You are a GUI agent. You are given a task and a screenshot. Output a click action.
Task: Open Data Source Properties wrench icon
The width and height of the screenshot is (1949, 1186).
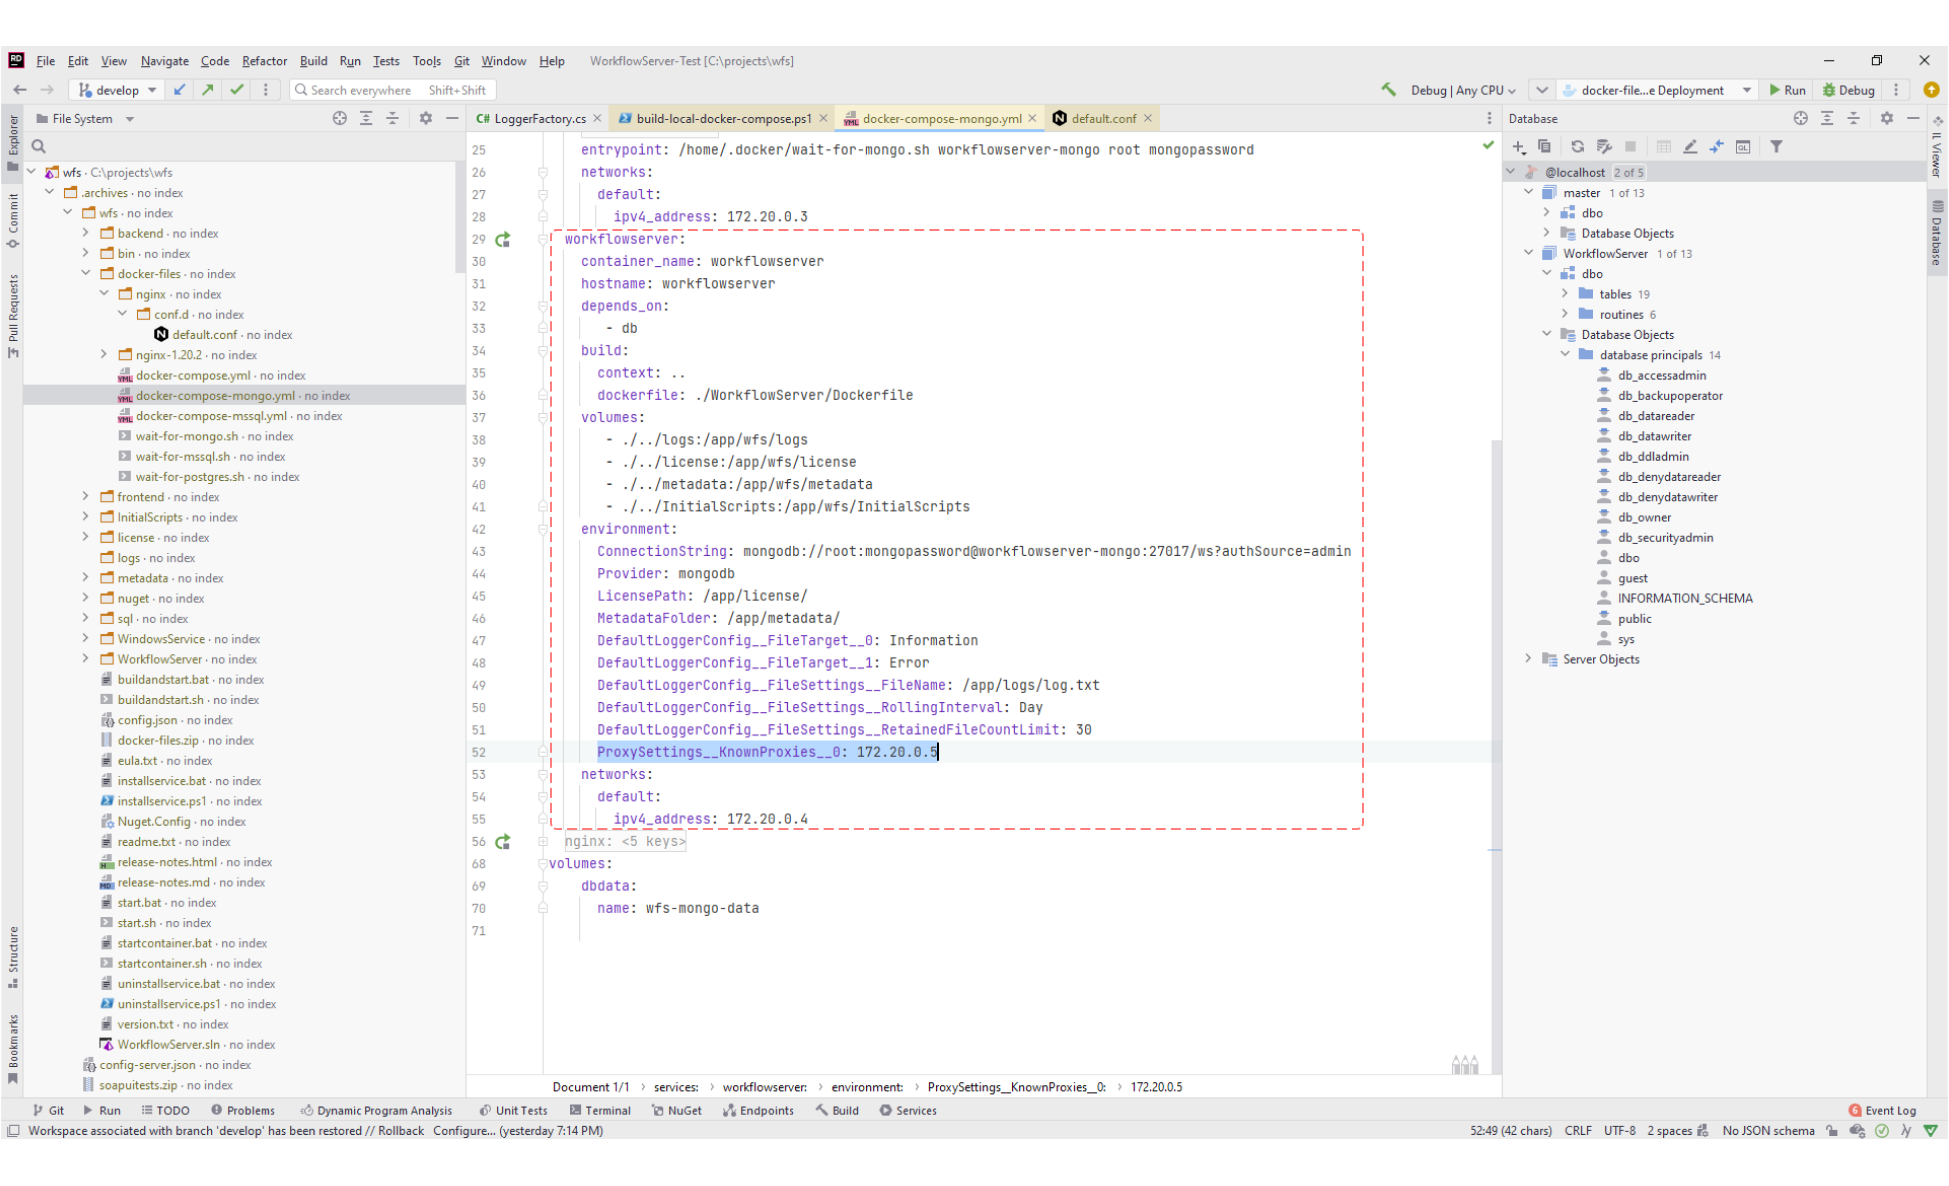tap(1604, 147)
